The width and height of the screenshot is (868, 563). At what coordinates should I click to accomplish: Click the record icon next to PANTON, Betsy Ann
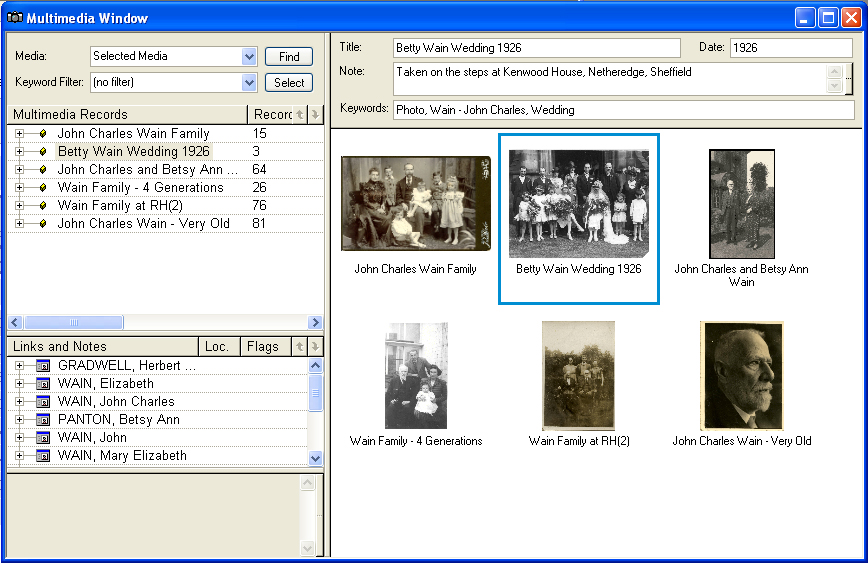click(43, 420)
